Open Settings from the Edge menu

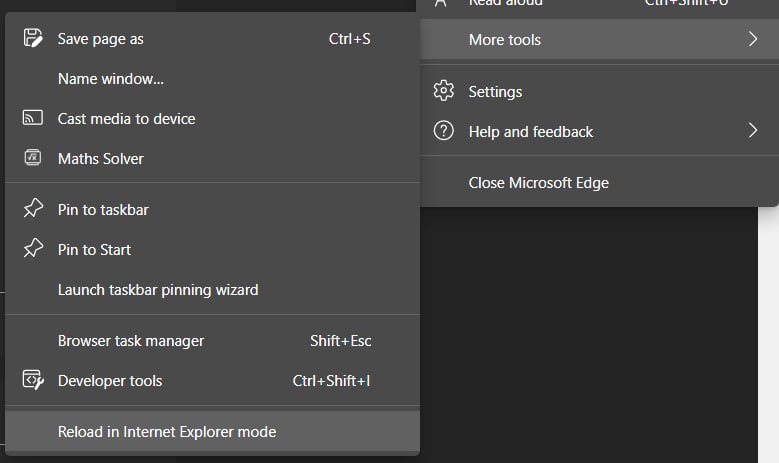coord(599,91)
